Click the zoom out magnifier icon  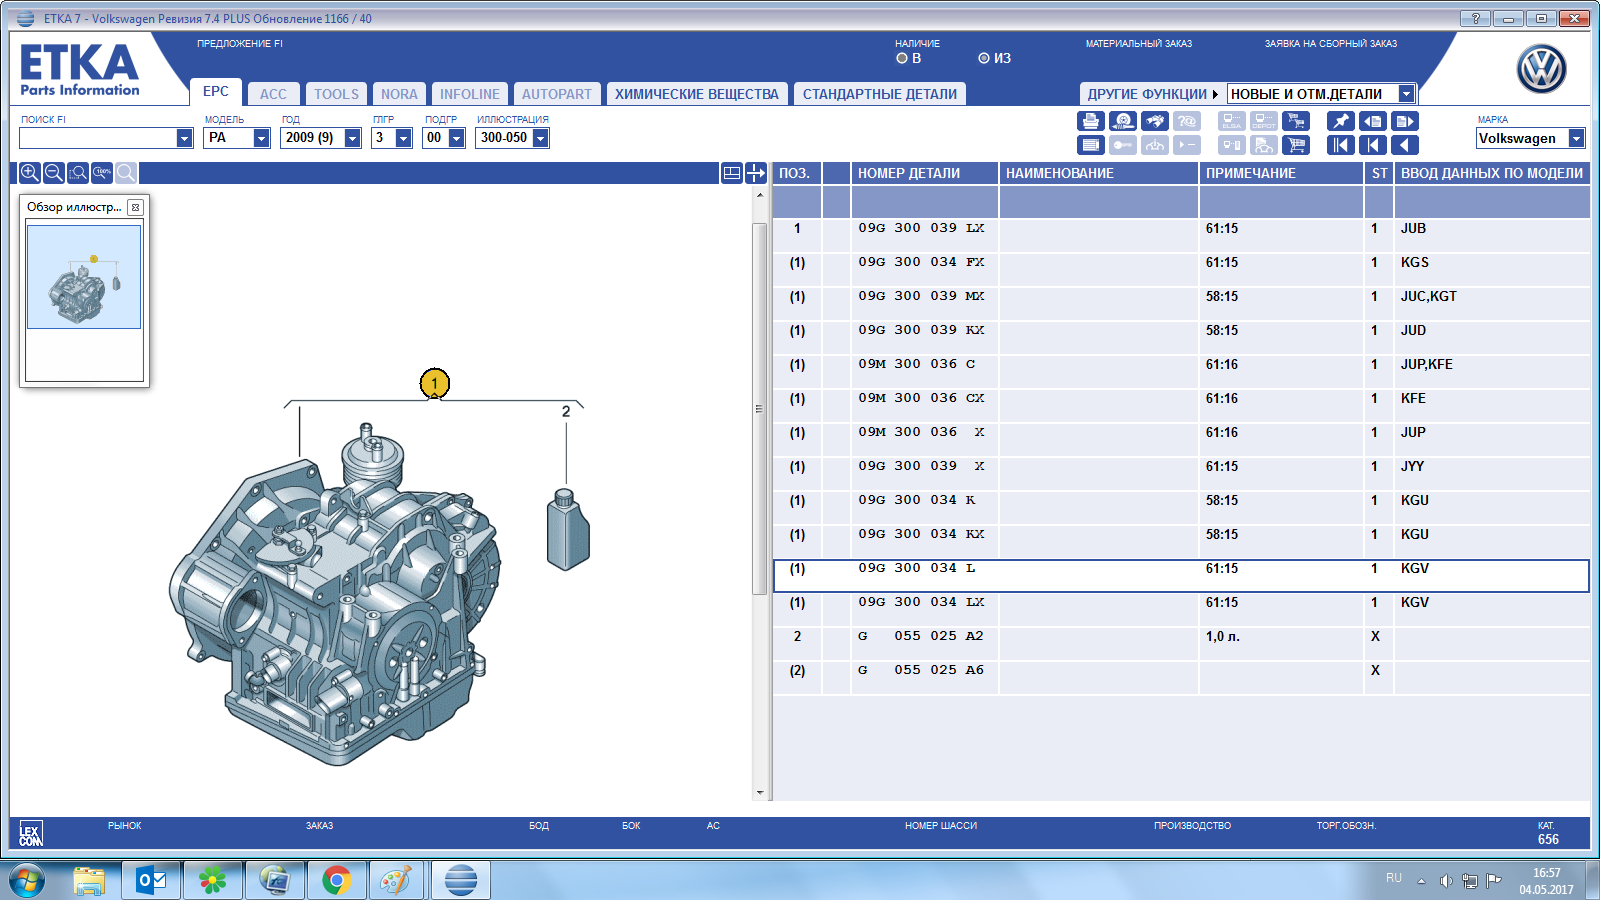tap(54, 173)
